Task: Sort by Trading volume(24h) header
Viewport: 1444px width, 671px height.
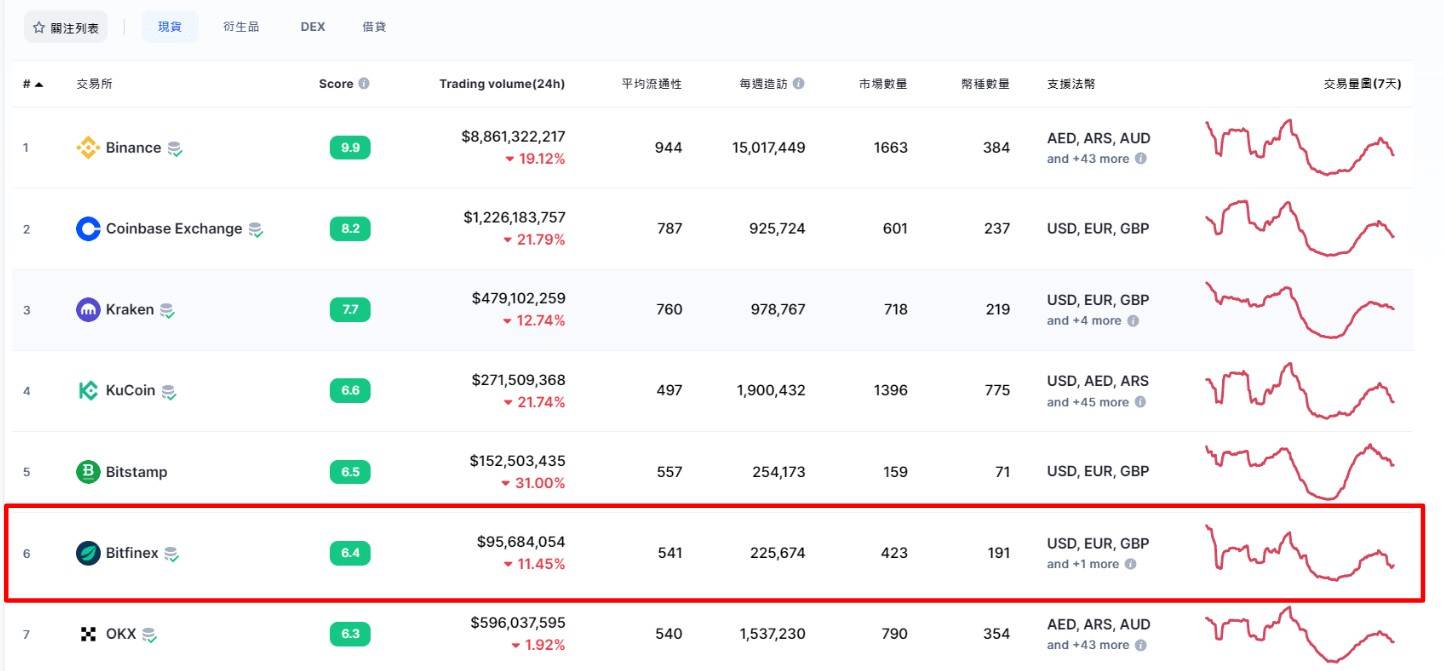Action: click(502, 84)
